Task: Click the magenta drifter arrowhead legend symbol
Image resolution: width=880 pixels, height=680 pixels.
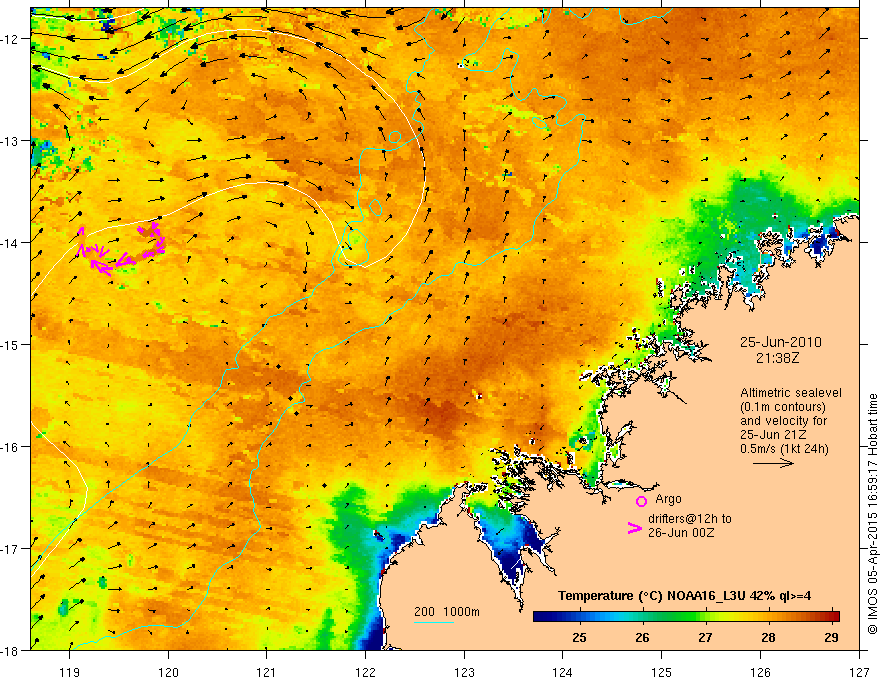Action: tap(634, 527)
